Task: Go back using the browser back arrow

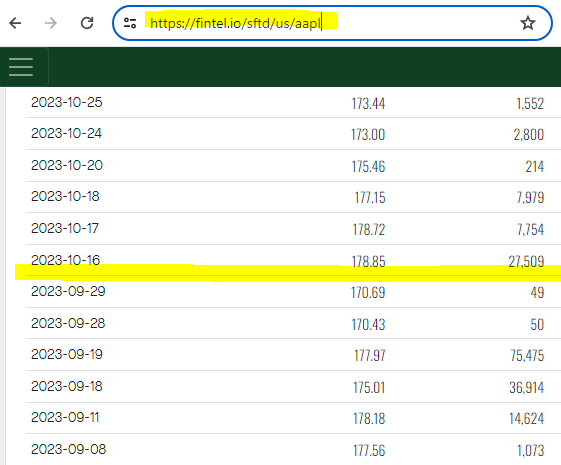Action: coord(15,23)
